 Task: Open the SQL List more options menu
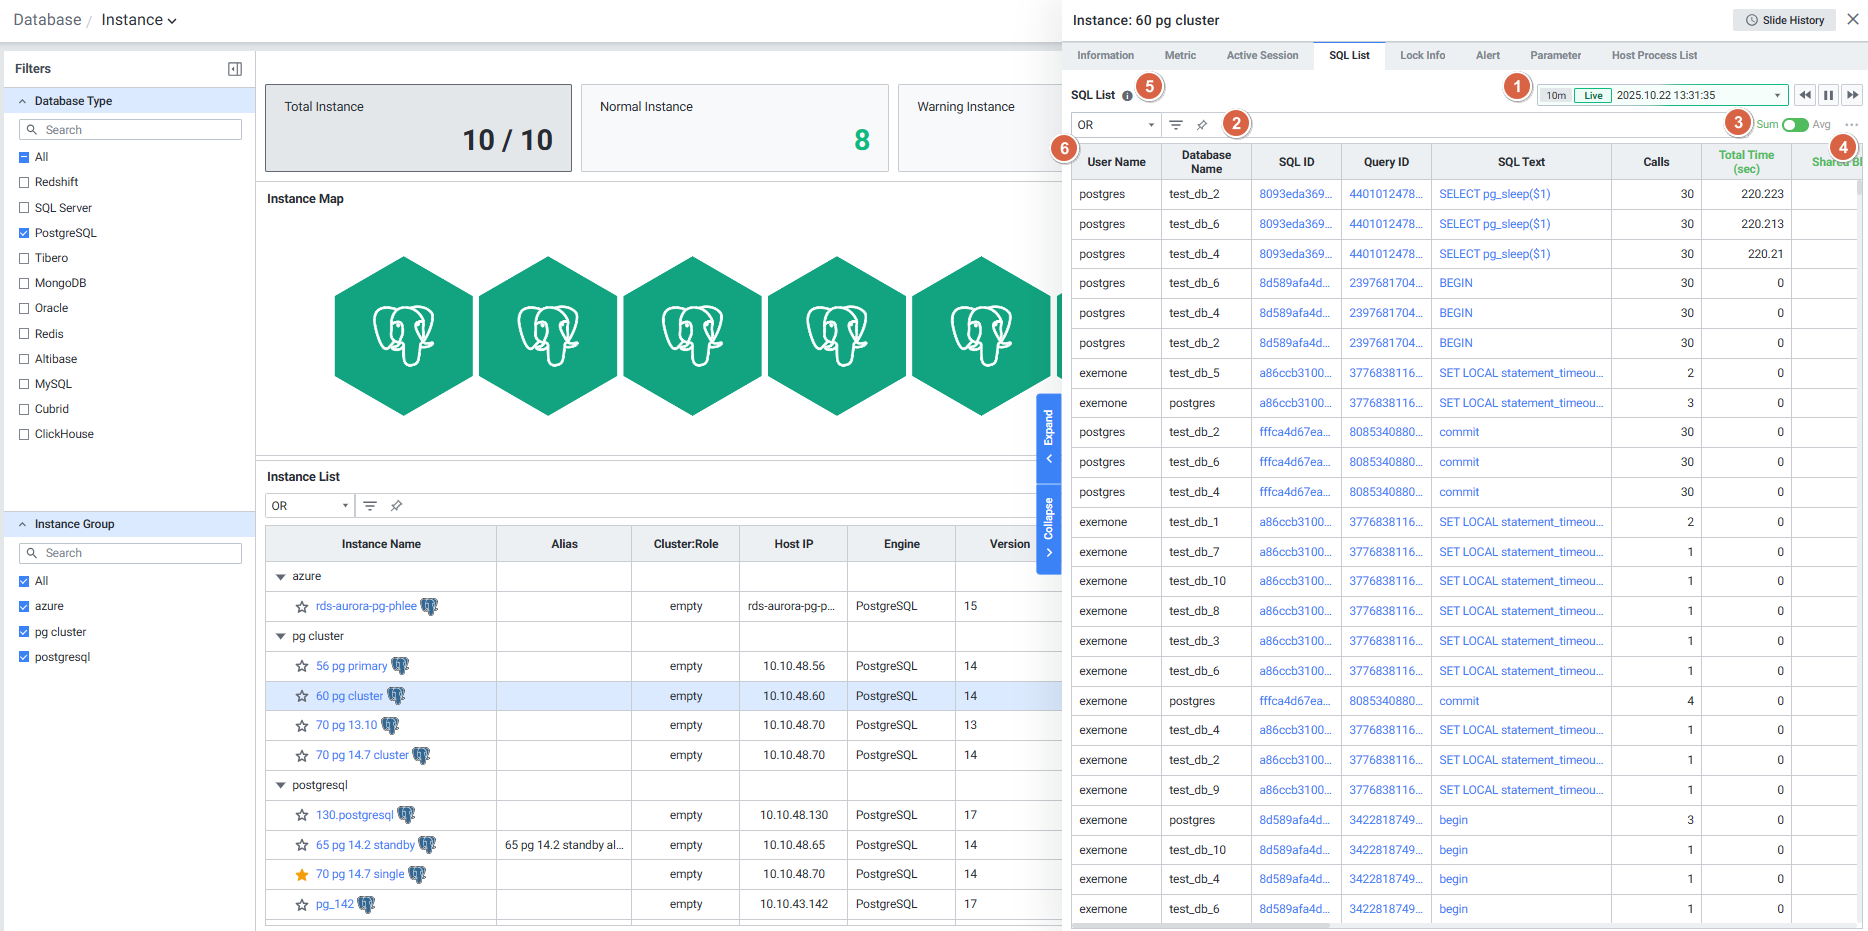pos(1851,125)
